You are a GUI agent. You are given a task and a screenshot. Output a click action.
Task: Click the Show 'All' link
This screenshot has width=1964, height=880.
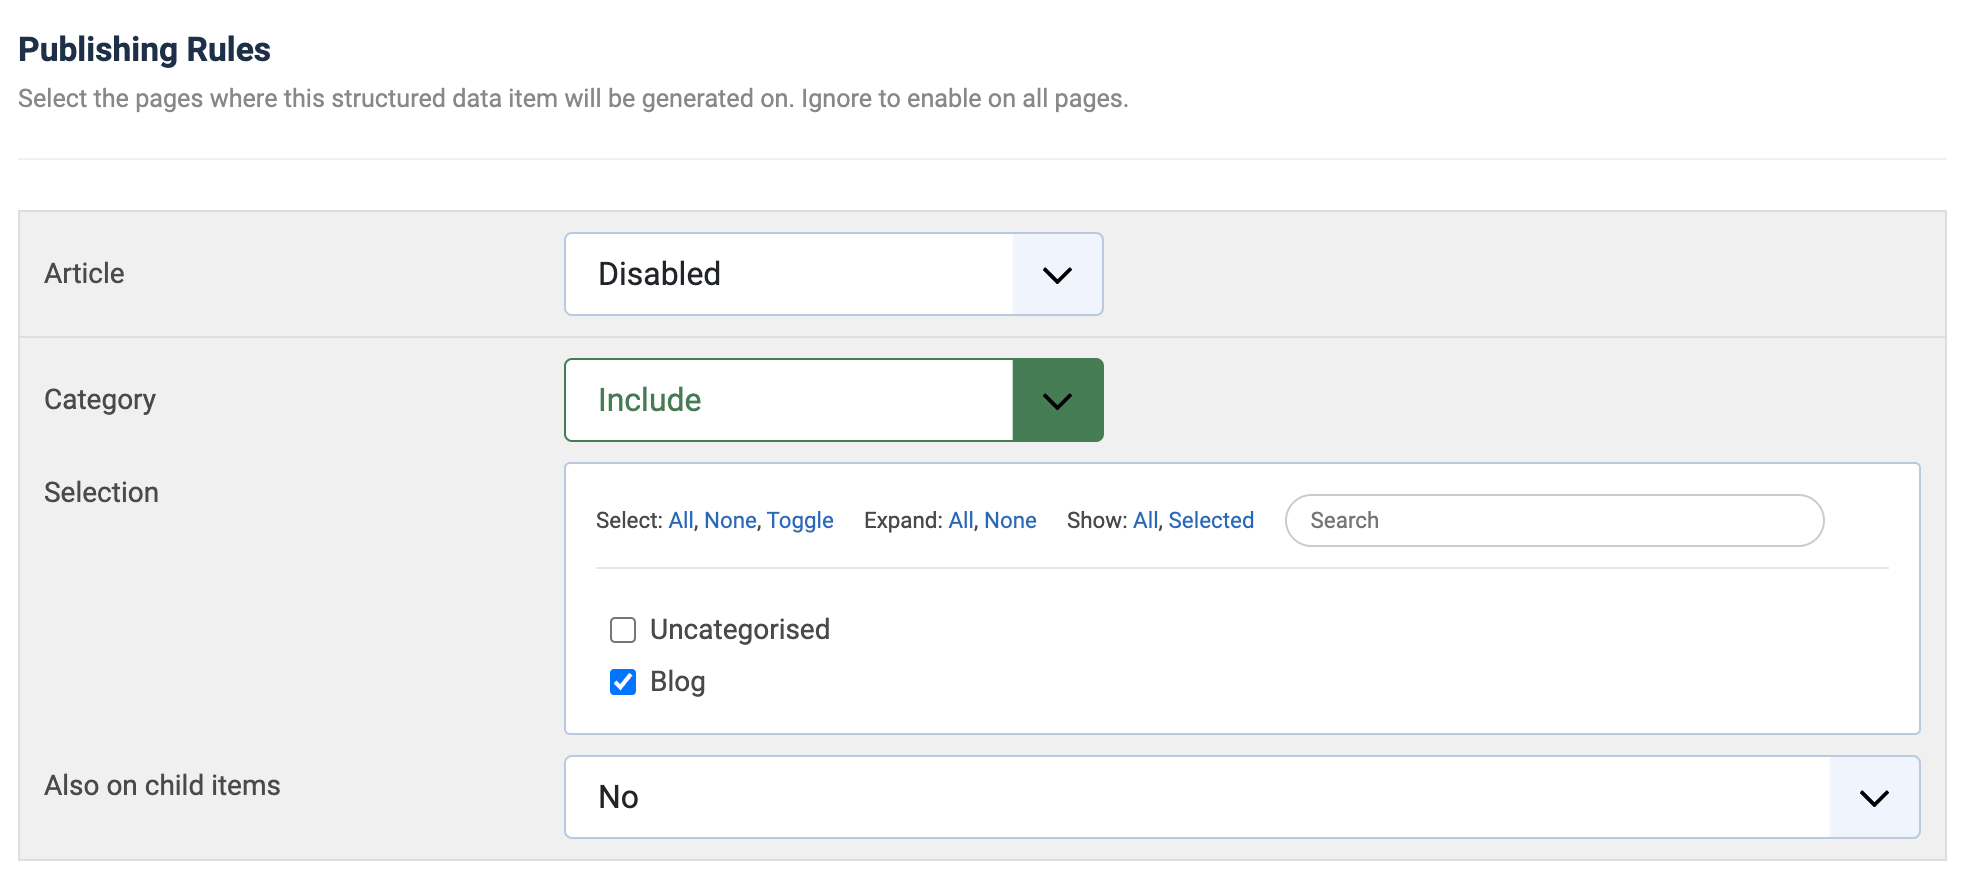(x=1145, y=521)
